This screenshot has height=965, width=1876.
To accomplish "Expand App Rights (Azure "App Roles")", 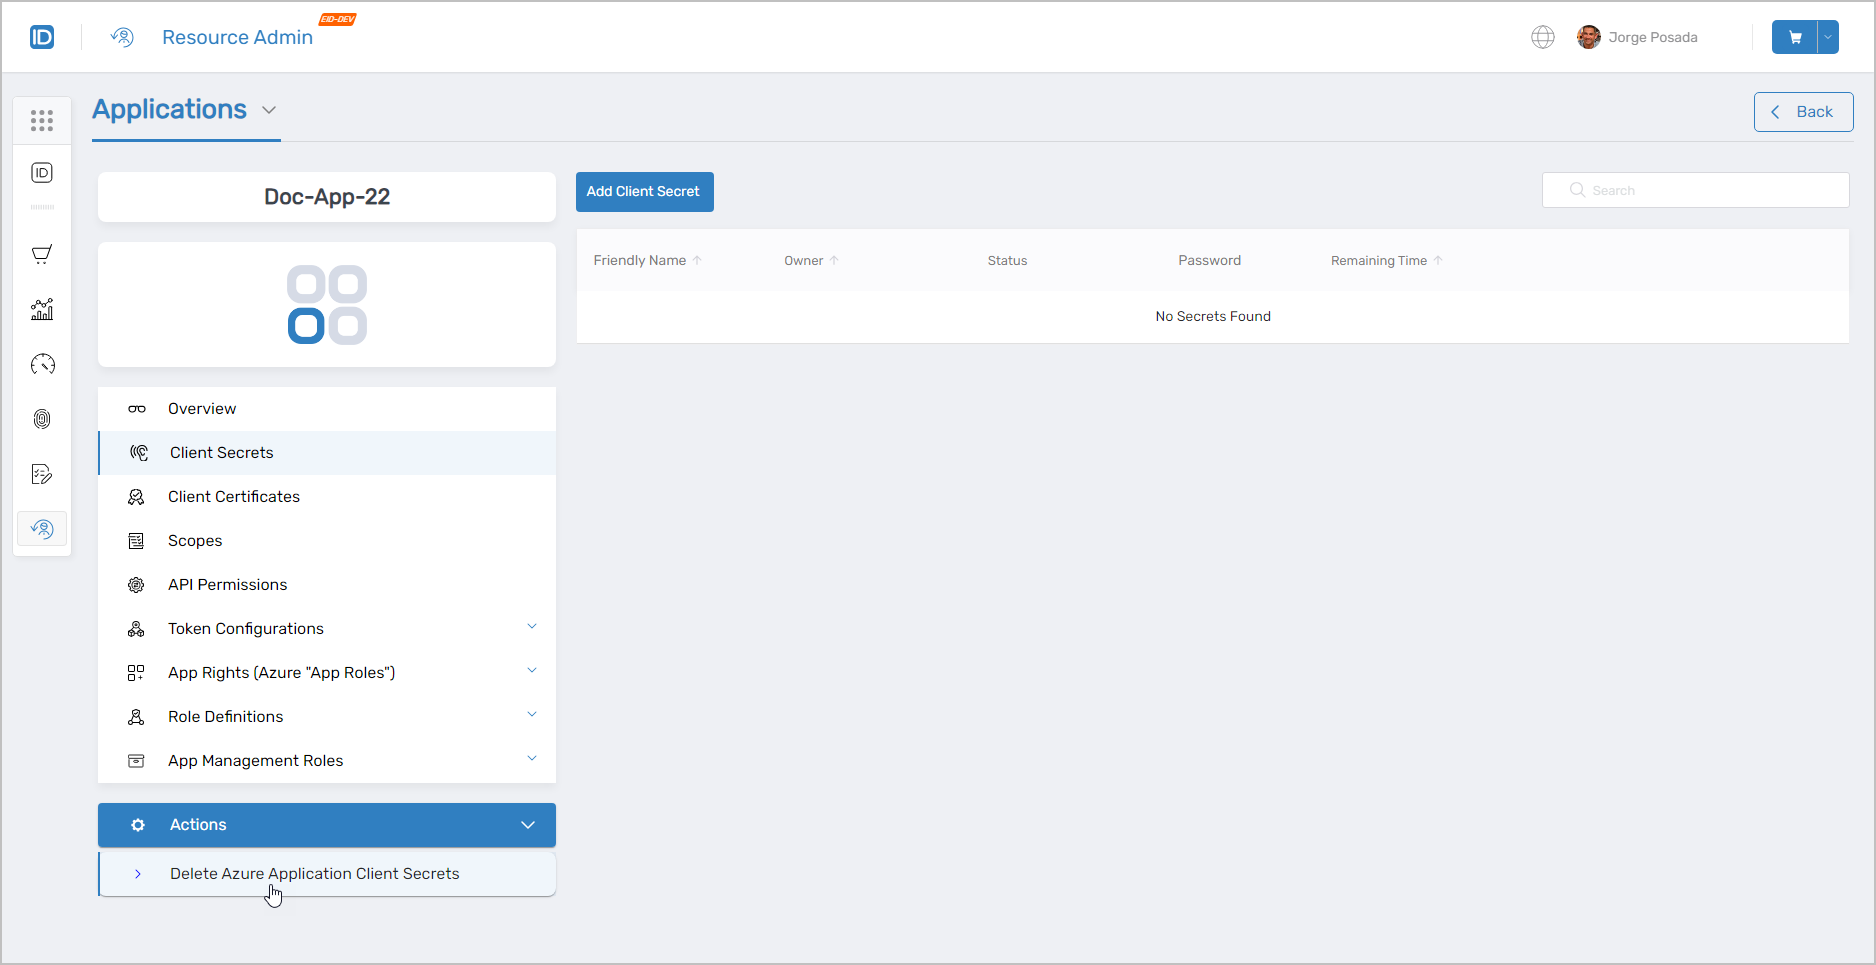I will [x=531, y=670].
